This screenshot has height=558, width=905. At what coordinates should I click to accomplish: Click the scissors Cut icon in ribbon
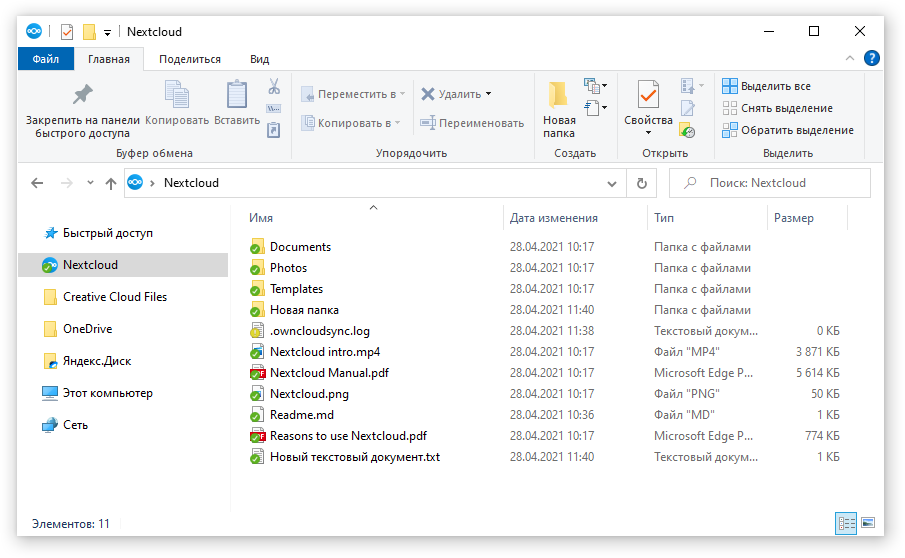click(x=274, y=87)
